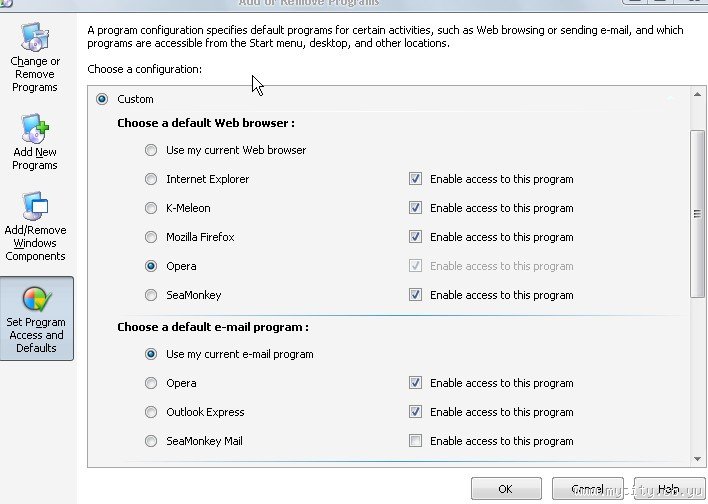Select the Custom configuration radio button
Viewport: 708px width, 504px height.
[102, 99]
